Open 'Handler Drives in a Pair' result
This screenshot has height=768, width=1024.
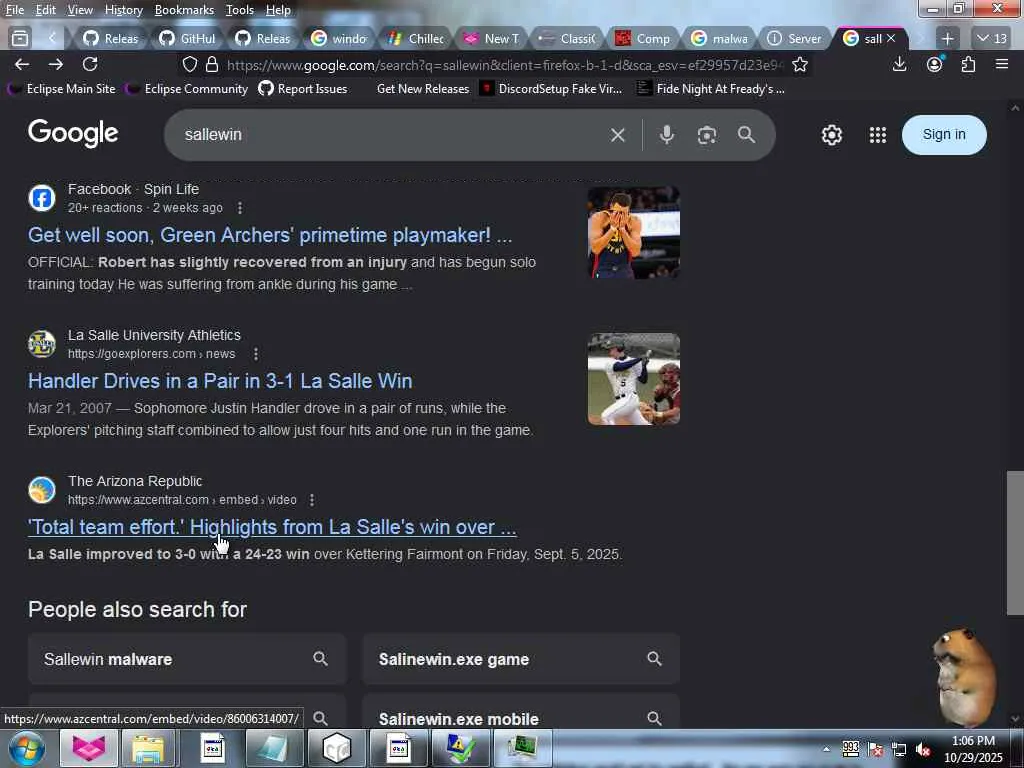click(x=220, y=381)
